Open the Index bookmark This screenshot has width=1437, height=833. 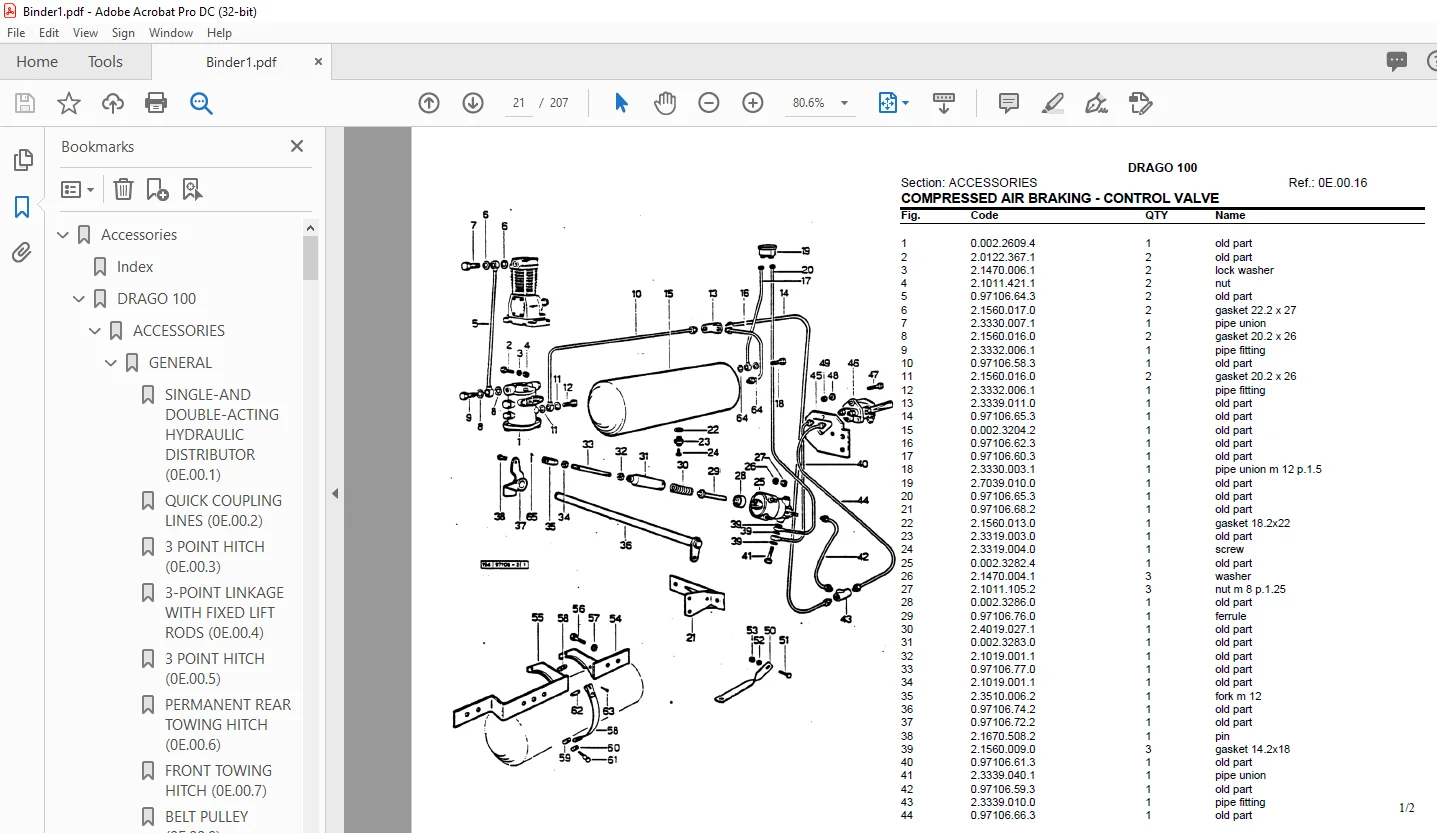pos(135,267)
